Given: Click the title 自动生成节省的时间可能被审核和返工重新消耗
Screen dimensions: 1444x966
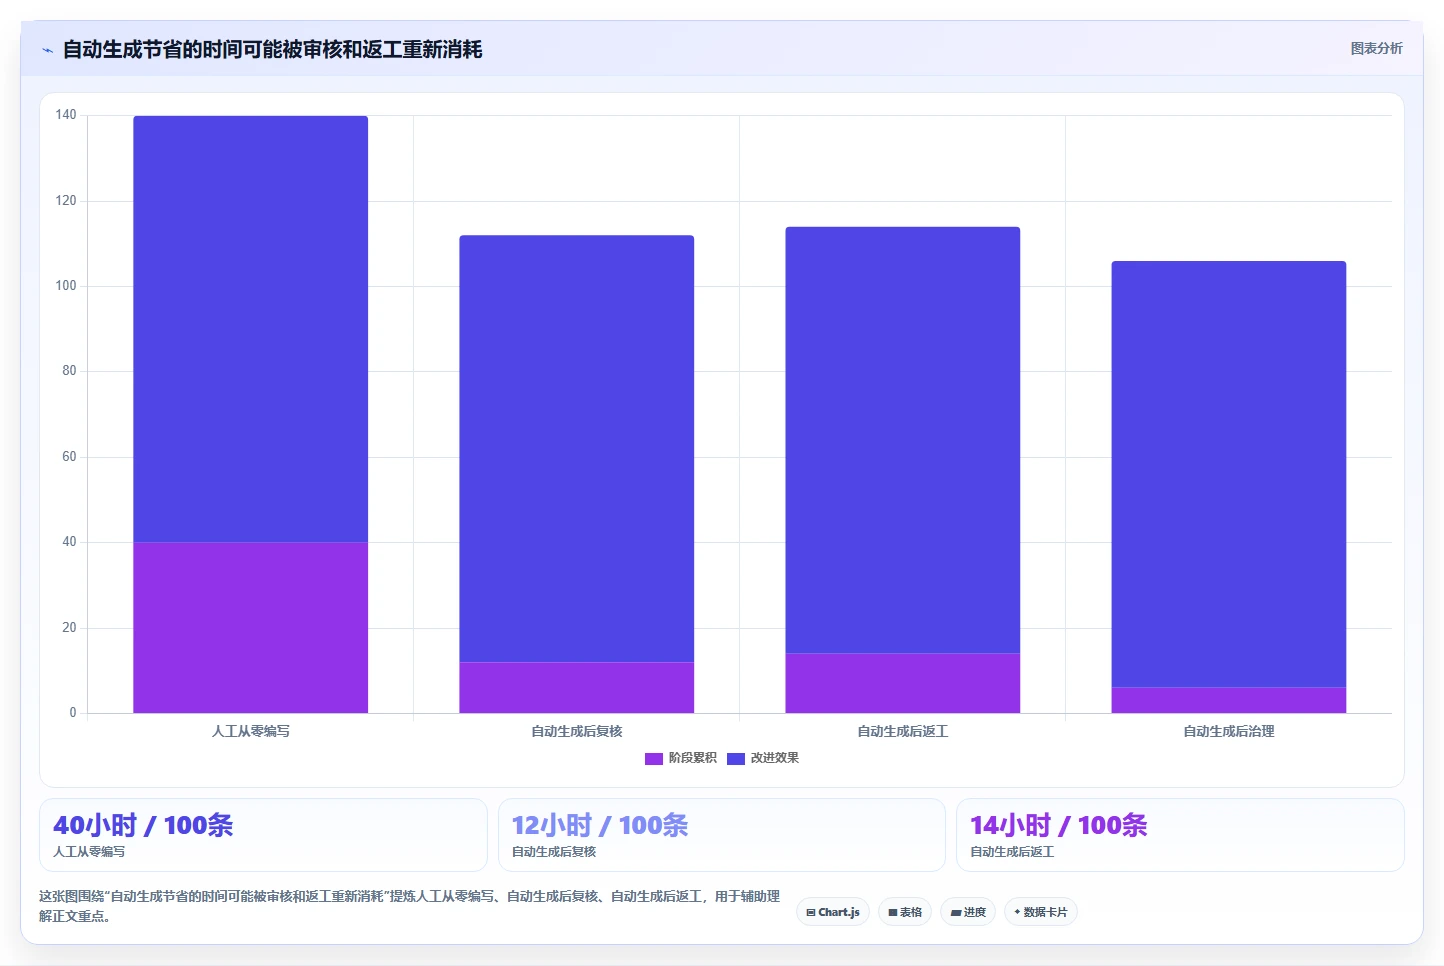Looking at the screenshot, I should click(272, 50).
